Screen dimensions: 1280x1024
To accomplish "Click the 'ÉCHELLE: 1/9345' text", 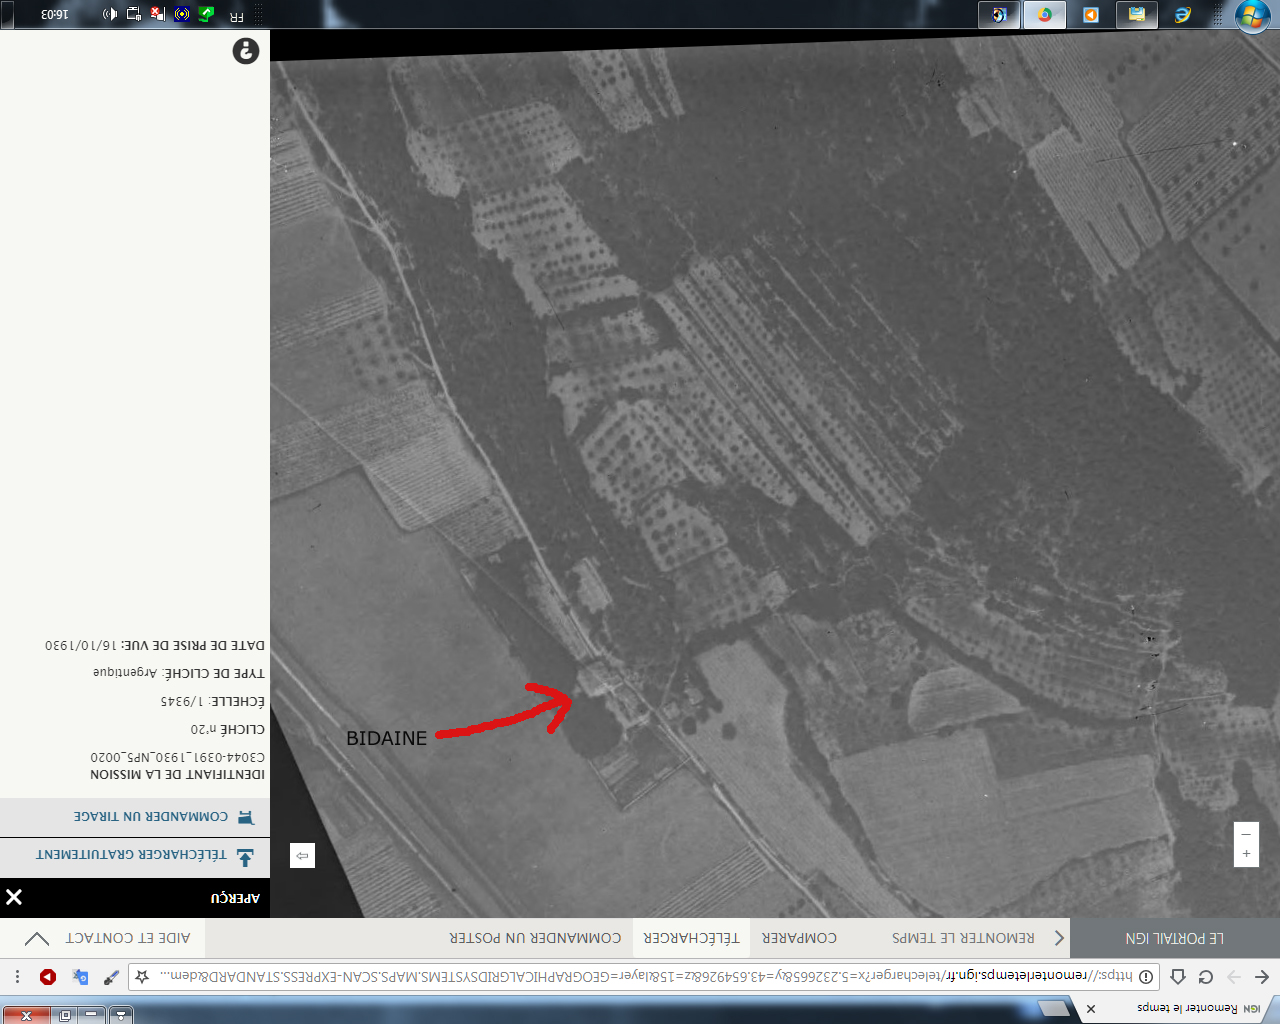I will 212,702.
